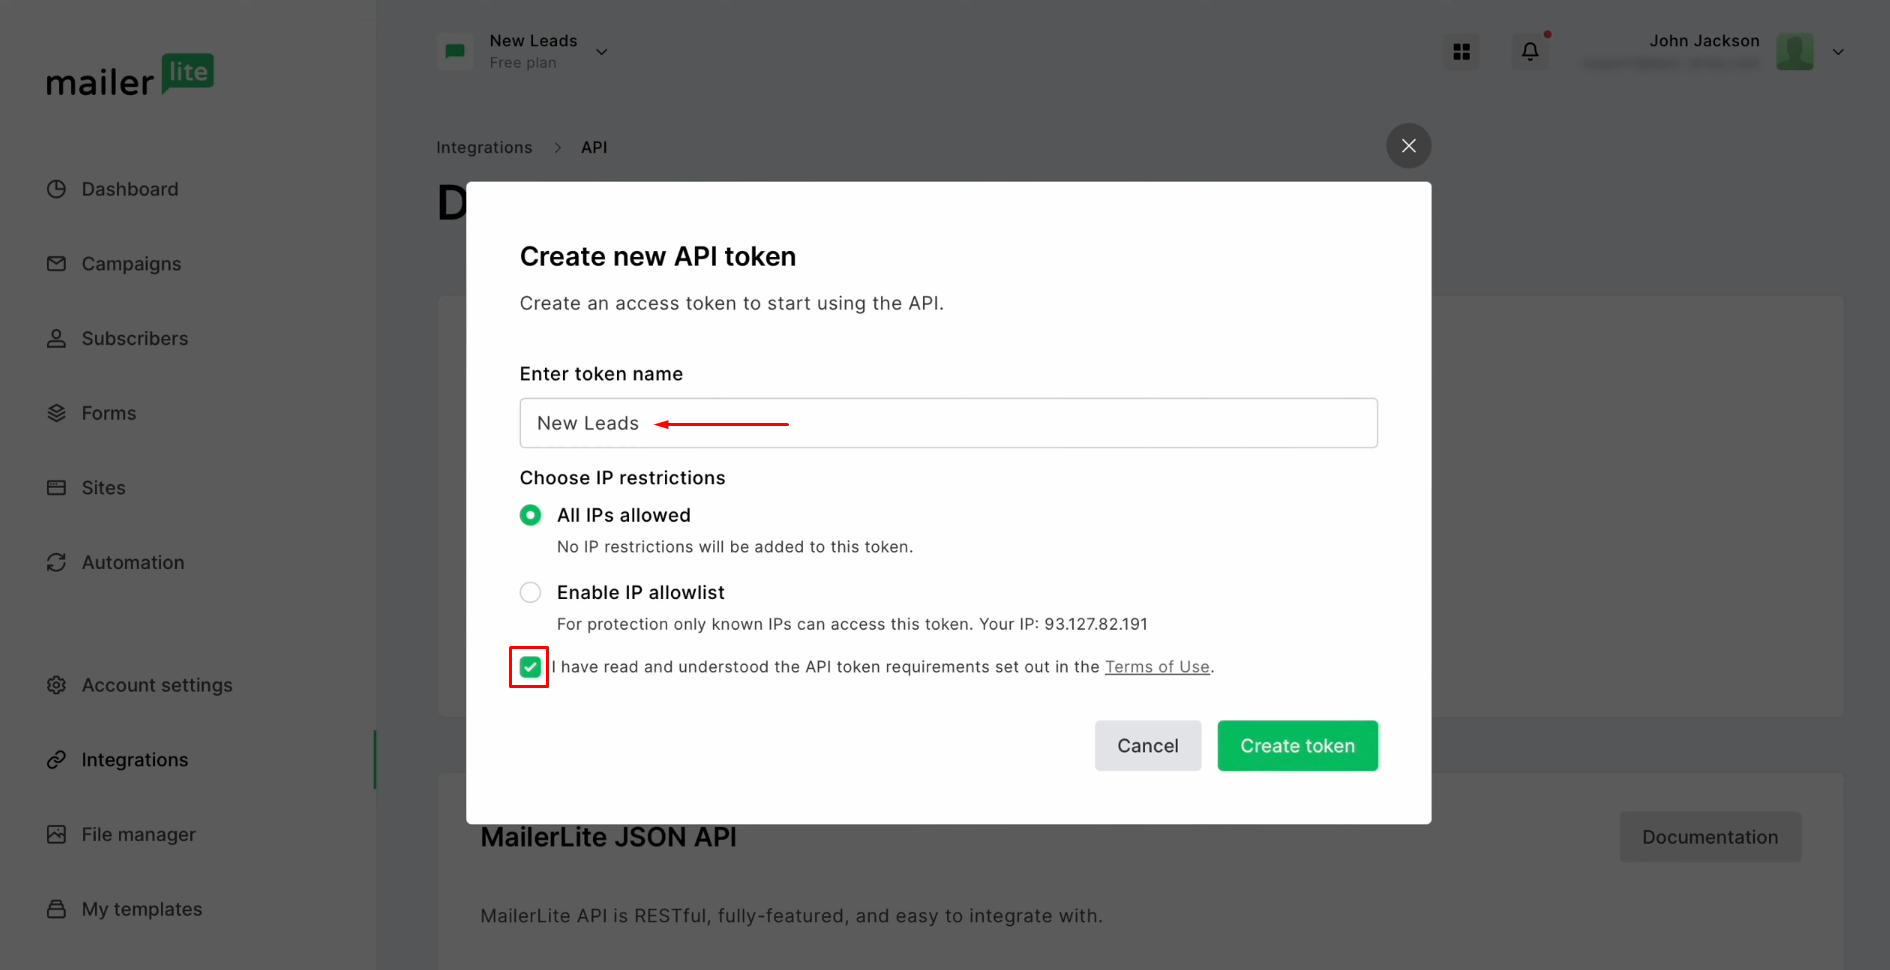Click the Documentation button

1710,837
